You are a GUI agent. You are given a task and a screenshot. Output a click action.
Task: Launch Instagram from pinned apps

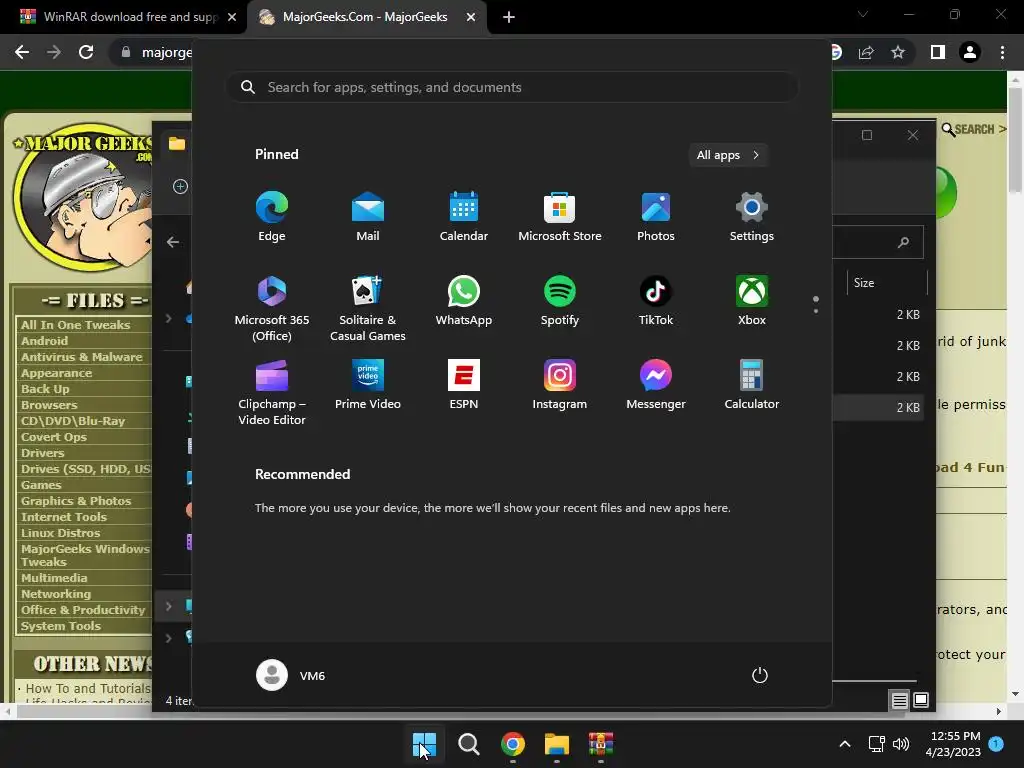560,385
